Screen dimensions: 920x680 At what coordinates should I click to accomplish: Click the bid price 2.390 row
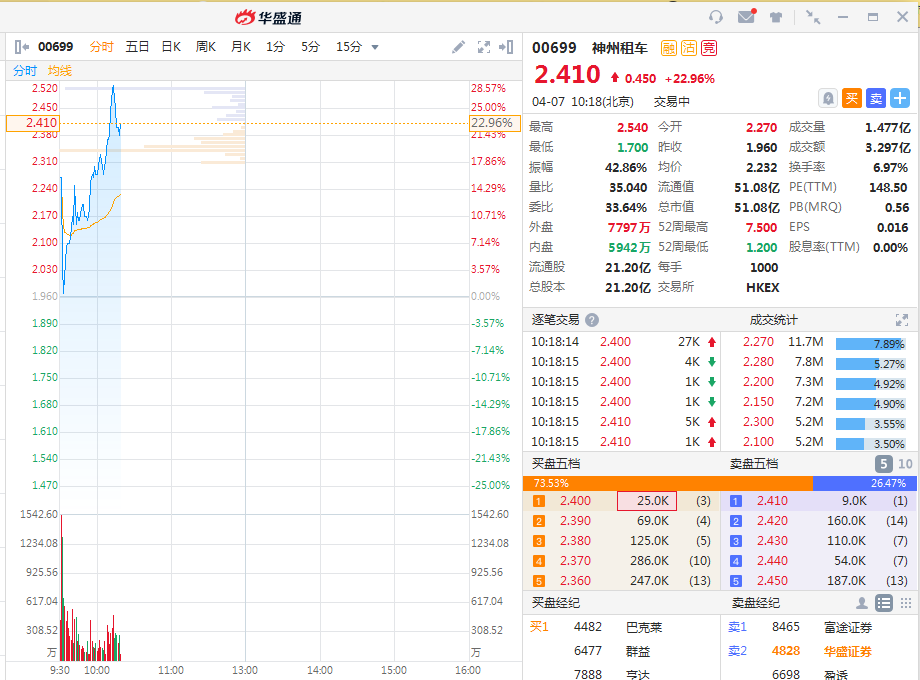pyautogui.click(x=575, y=521)
